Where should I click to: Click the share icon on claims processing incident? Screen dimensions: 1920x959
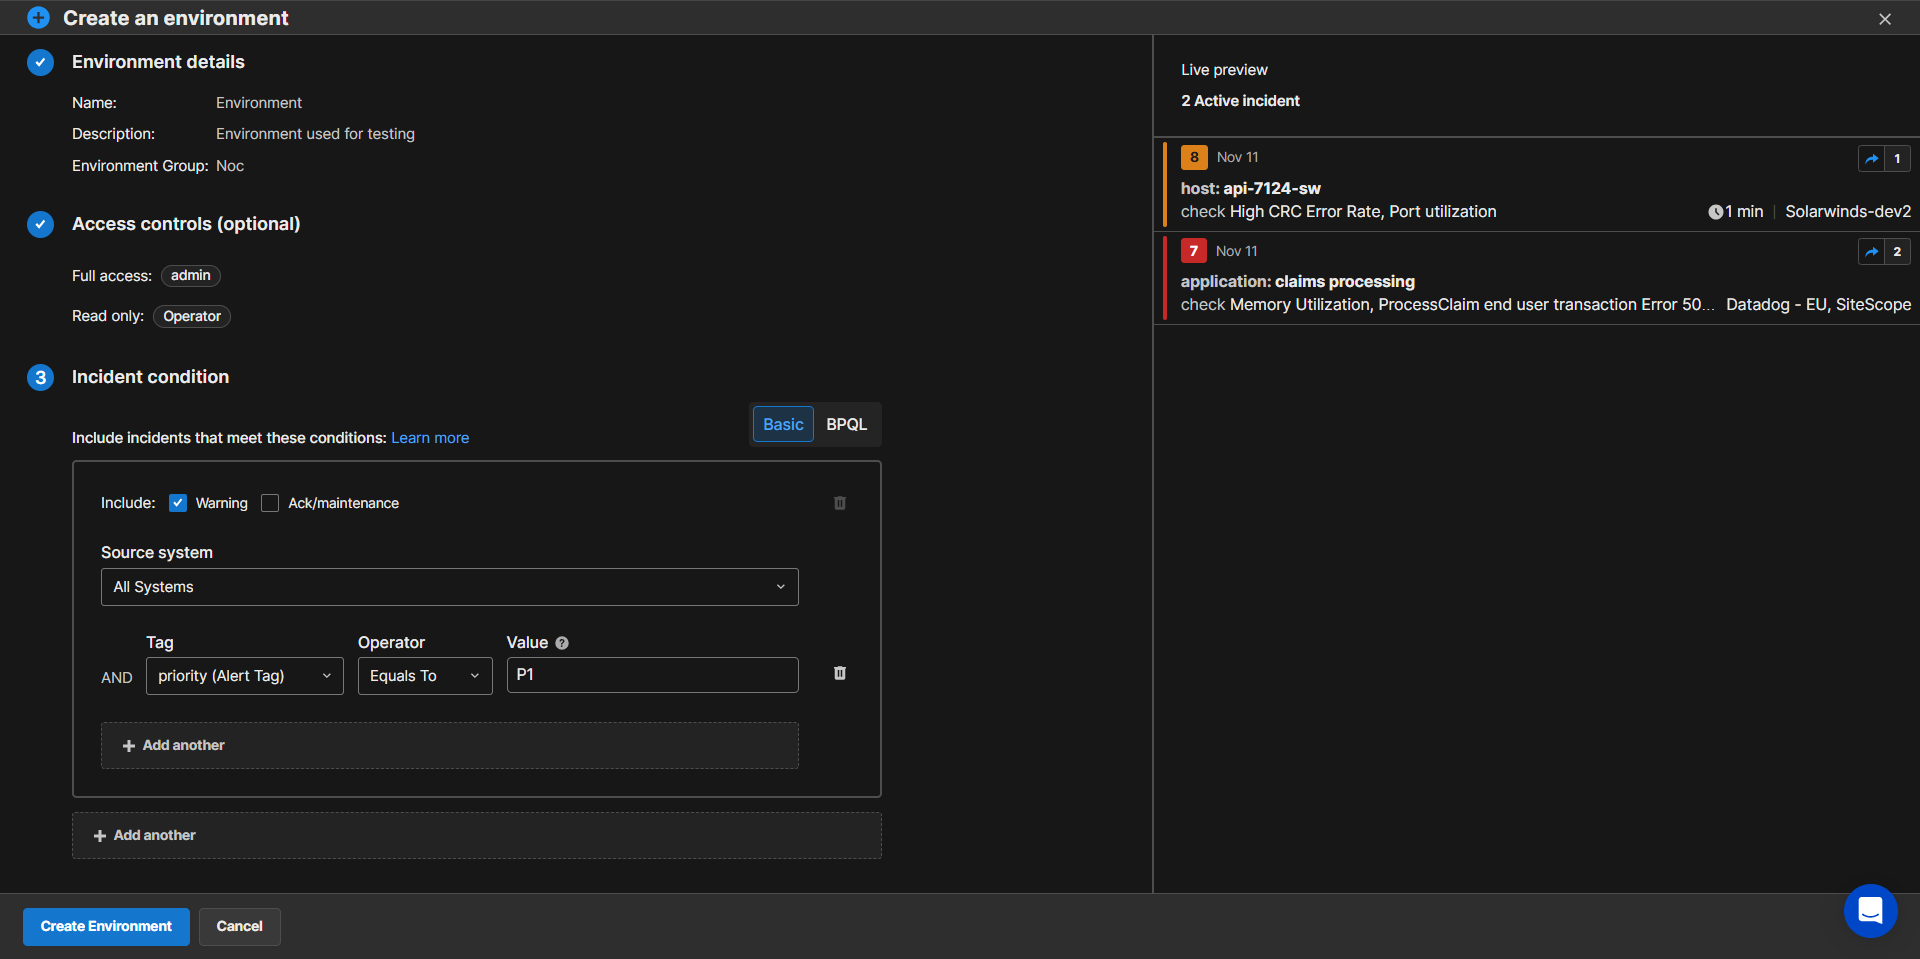click(1871, 252)
